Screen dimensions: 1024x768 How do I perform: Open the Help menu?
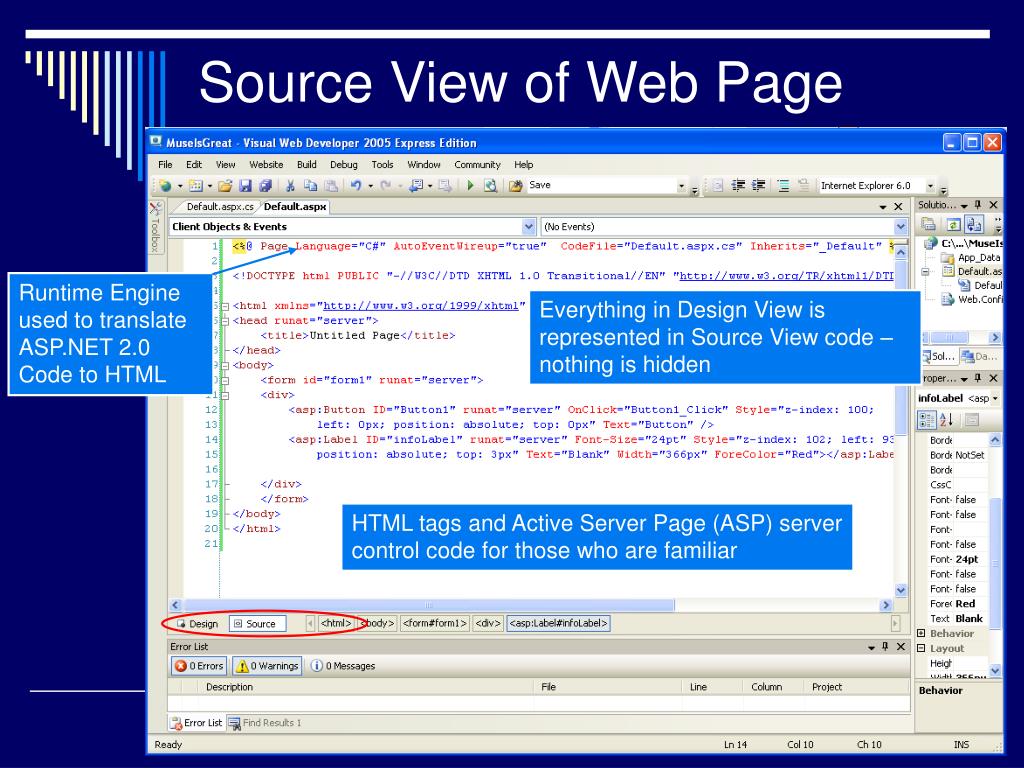pyautogui.click(x=524, y=165)
